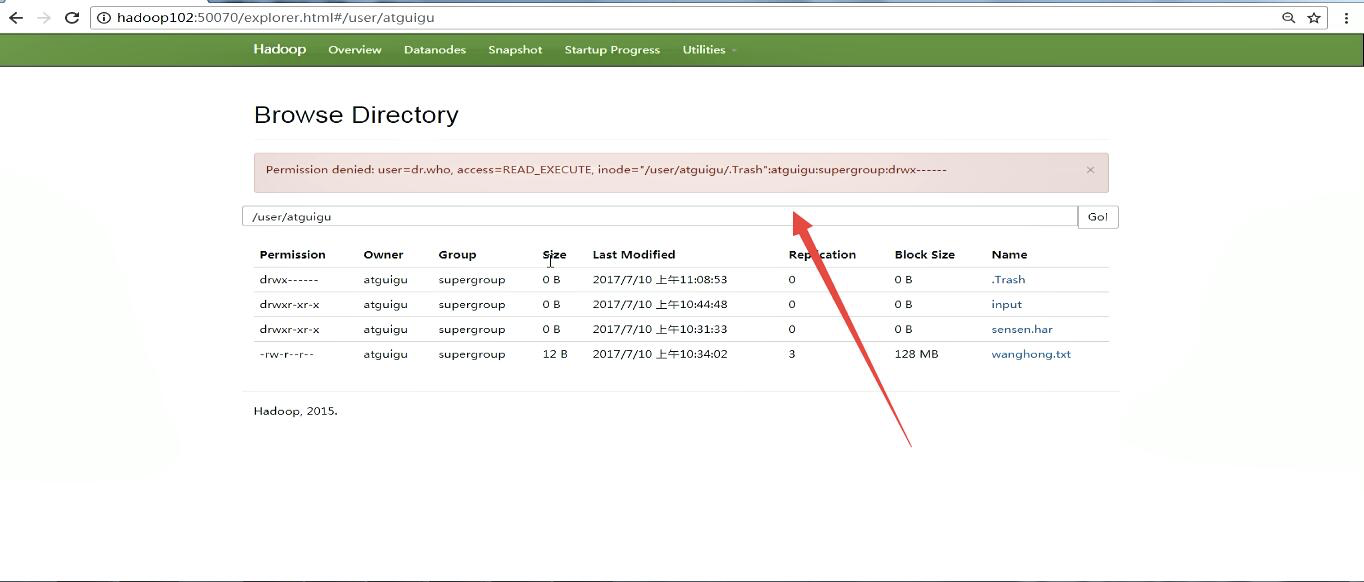Click the Permission denied error message text
Screen dimensions: 1364x582
[606, 170]
